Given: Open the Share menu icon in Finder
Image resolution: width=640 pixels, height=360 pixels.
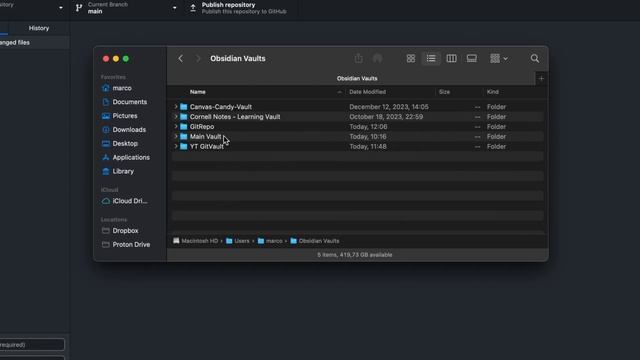Looking at the screenshot, I should [358, 58].
